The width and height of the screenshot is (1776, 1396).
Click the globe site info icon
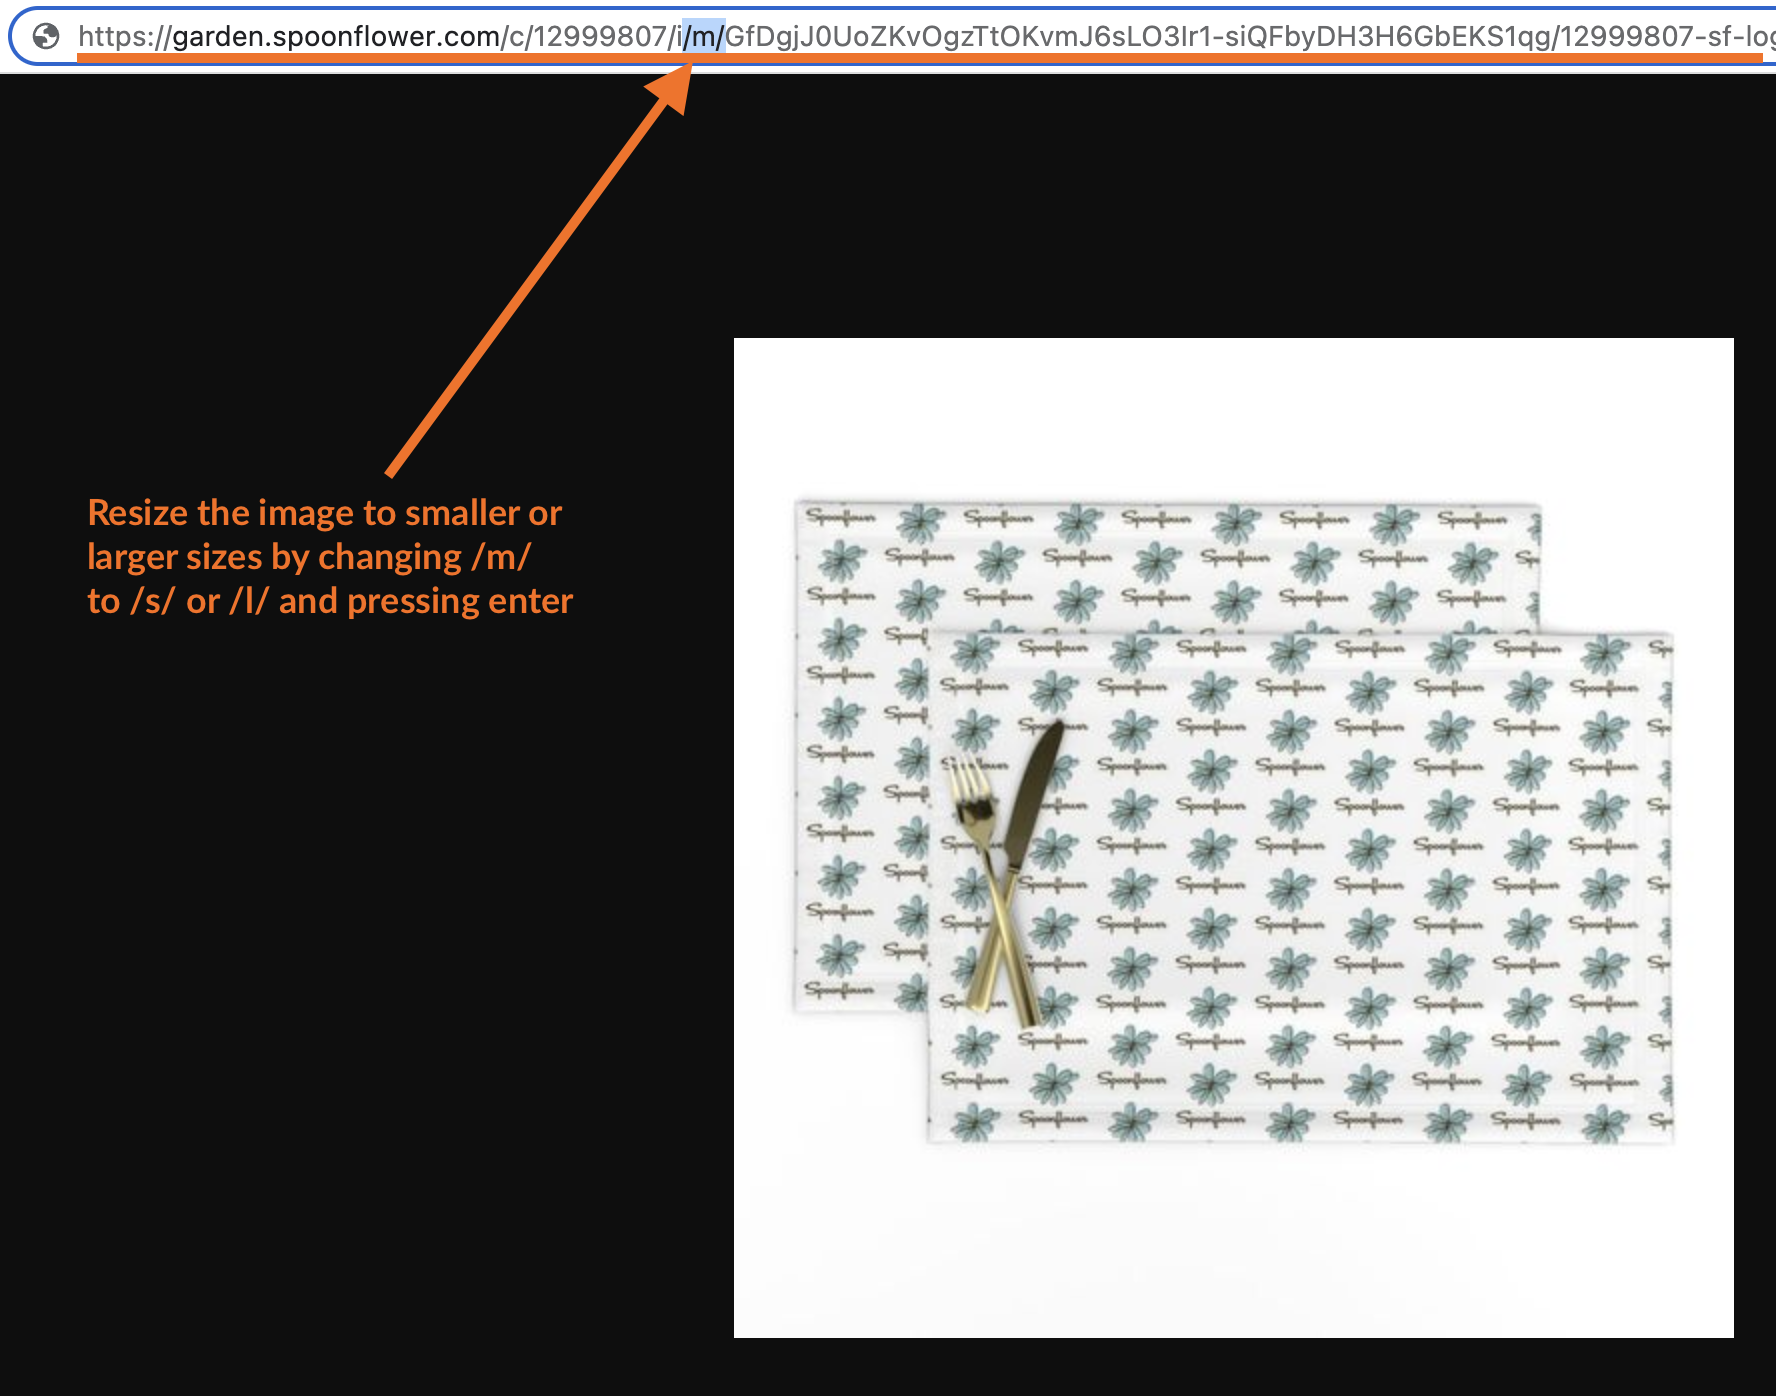tap(46, 37)
